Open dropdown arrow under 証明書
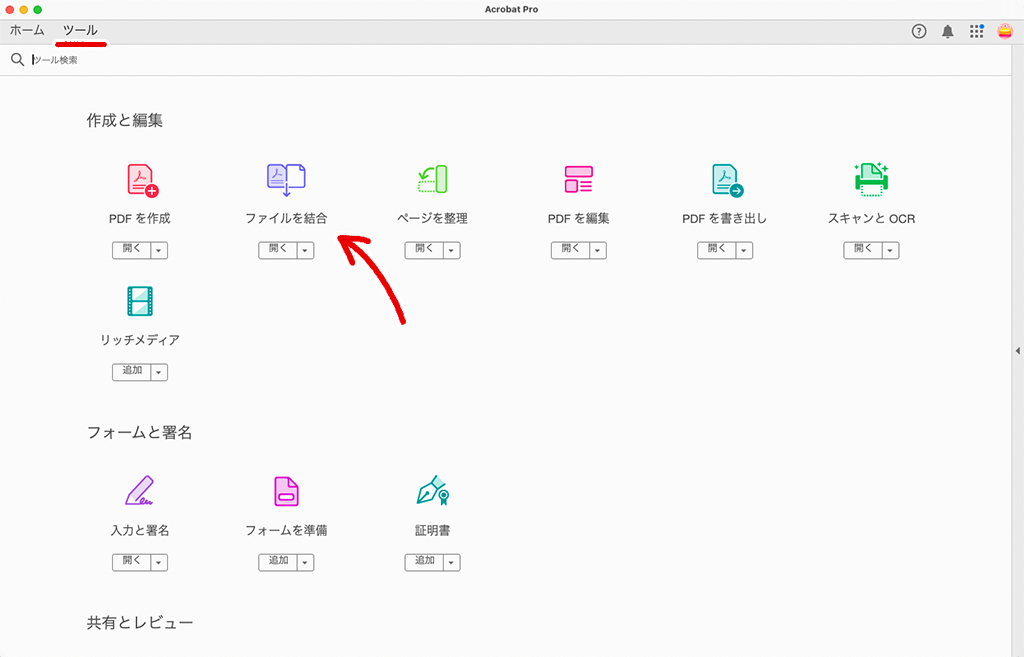The height and width of the screenshot is (657, 1024). pos(451,562)
